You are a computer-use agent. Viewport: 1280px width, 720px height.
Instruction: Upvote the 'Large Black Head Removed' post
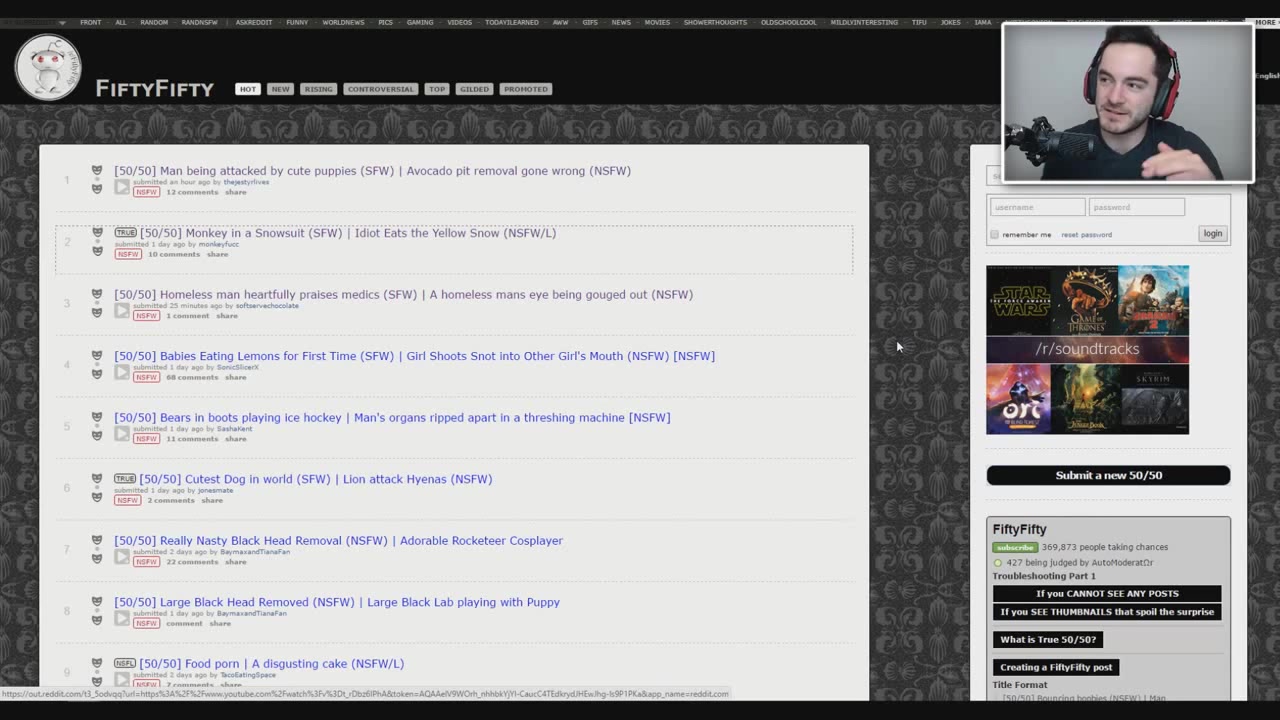[97, 601]
